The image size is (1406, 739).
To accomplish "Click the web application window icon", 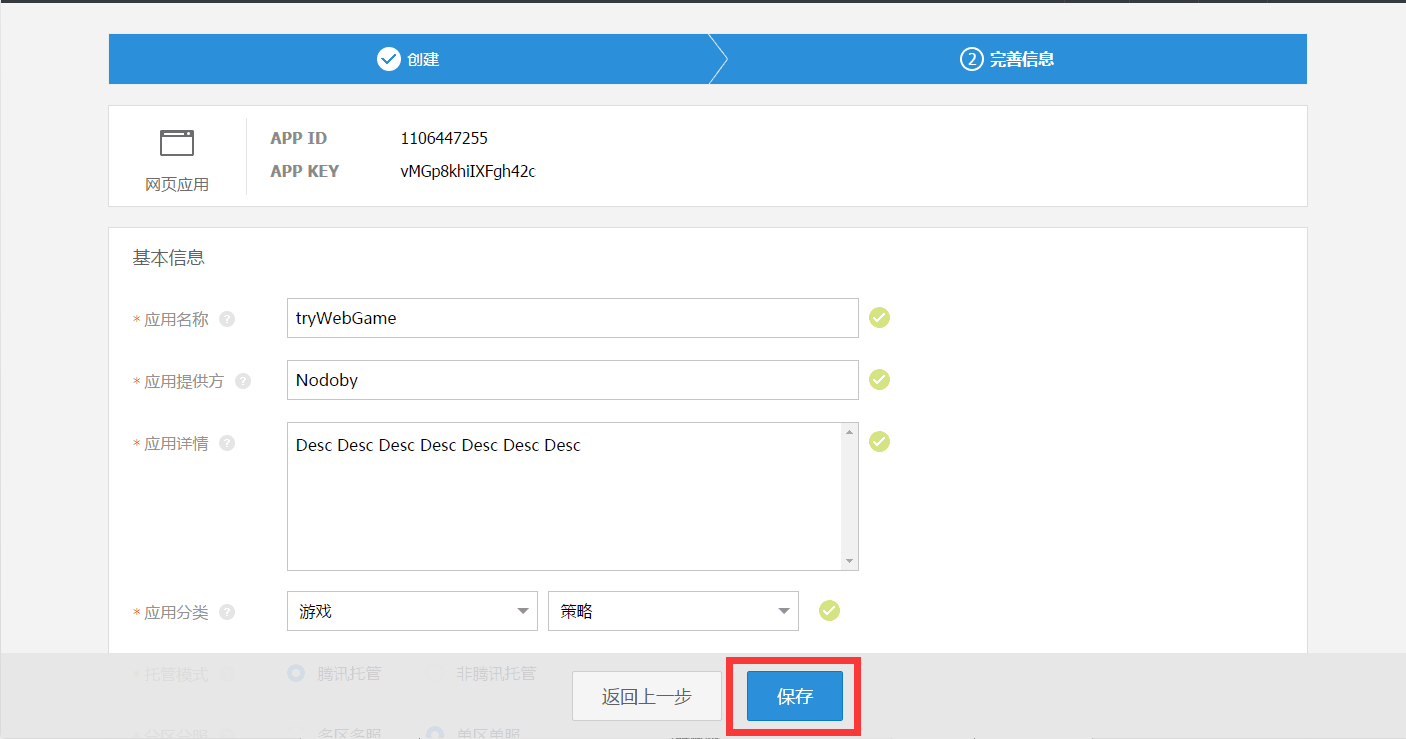I will click(x=177, y=143).
